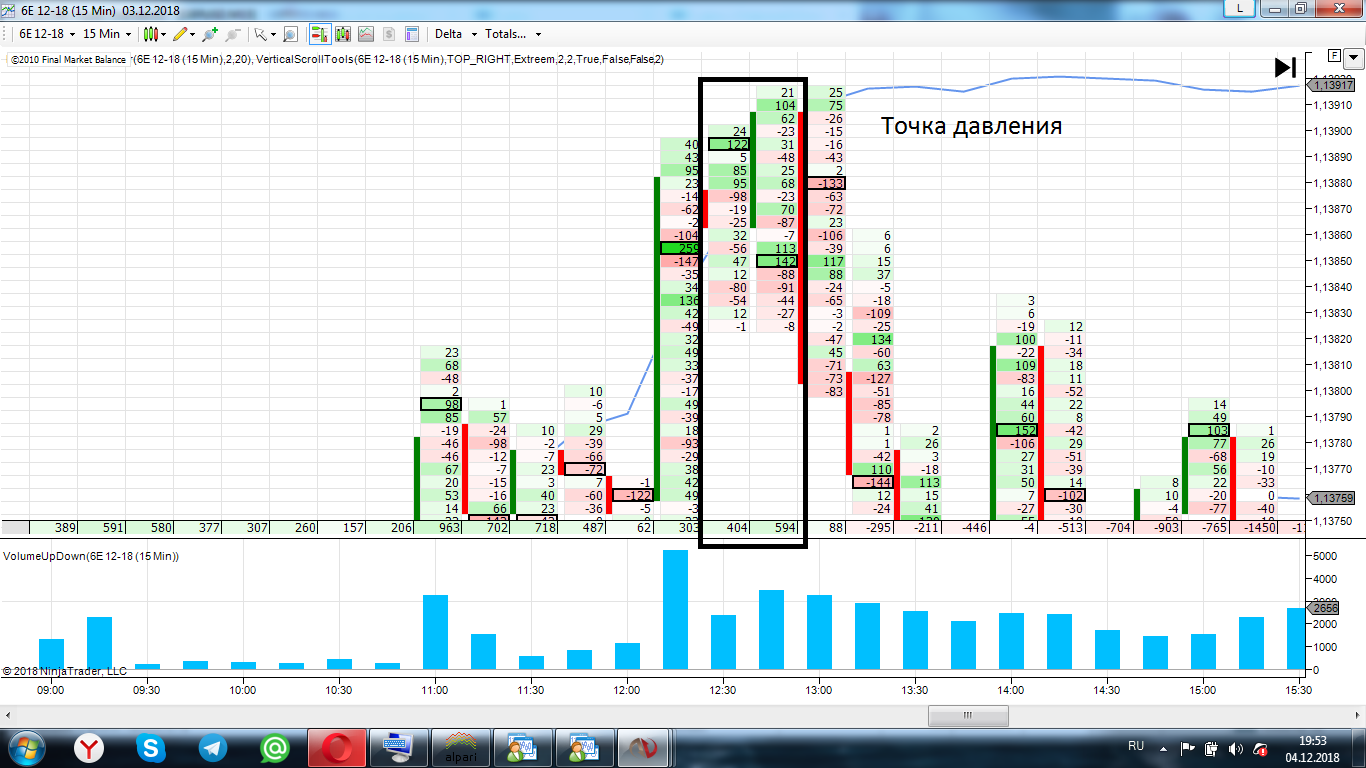This screenshot has height=768, width=1366.
Task: Click the scrollbar left arrow
Action: pos(9,716)
